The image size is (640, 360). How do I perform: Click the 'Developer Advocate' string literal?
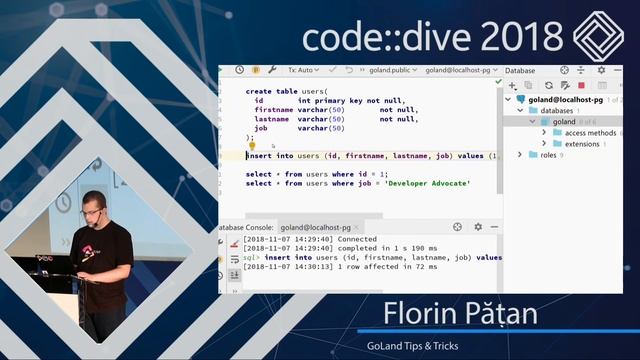(427, 184)
